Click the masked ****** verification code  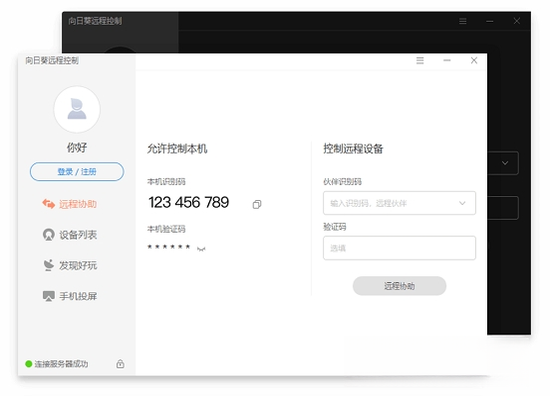tap(169, 247)
